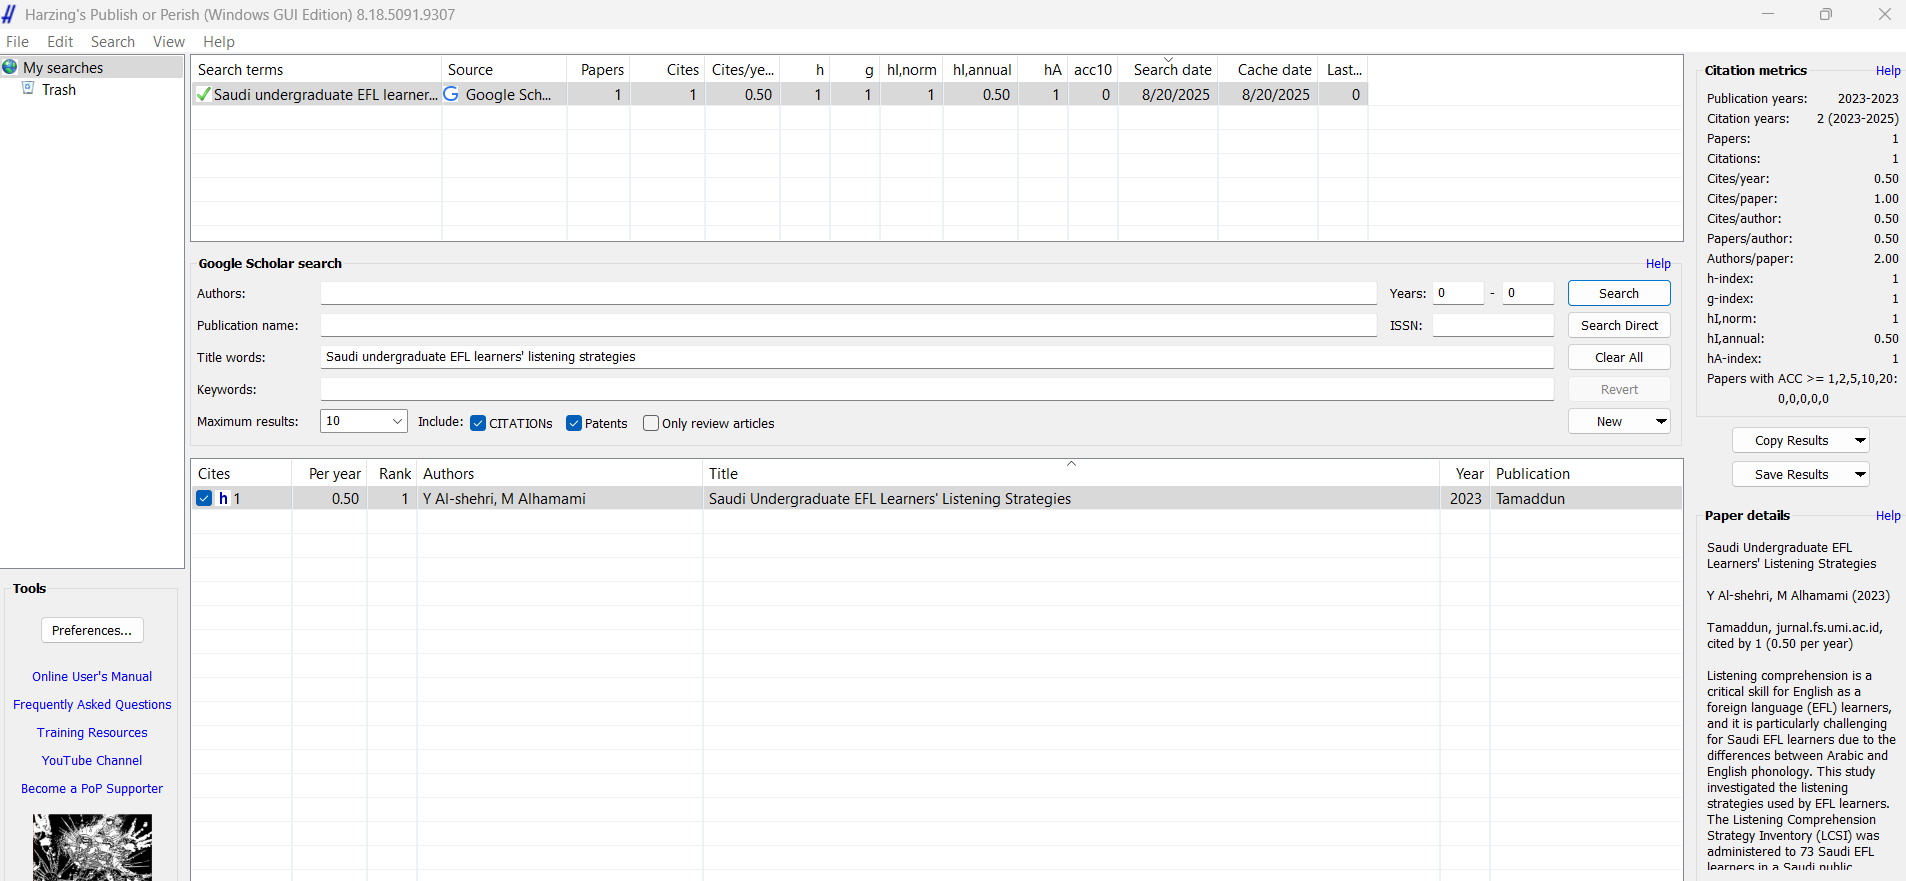
Task: Open the File menu
Action: tap(18, 42)
